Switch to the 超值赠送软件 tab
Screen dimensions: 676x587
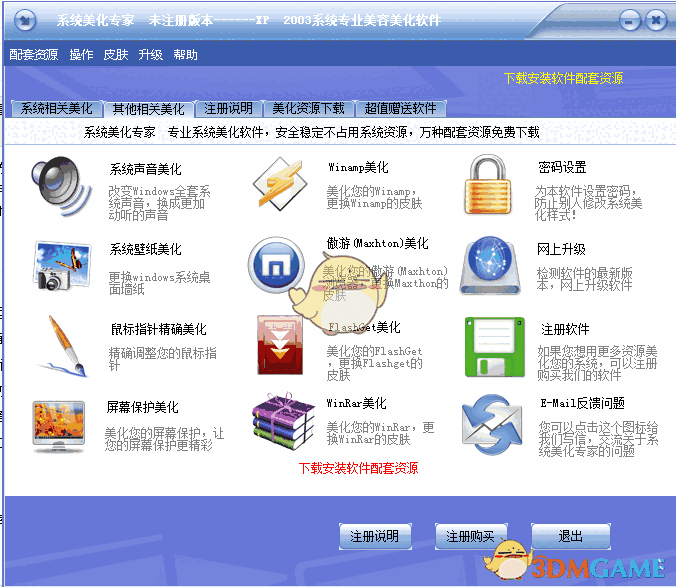[x=401, y=108]
